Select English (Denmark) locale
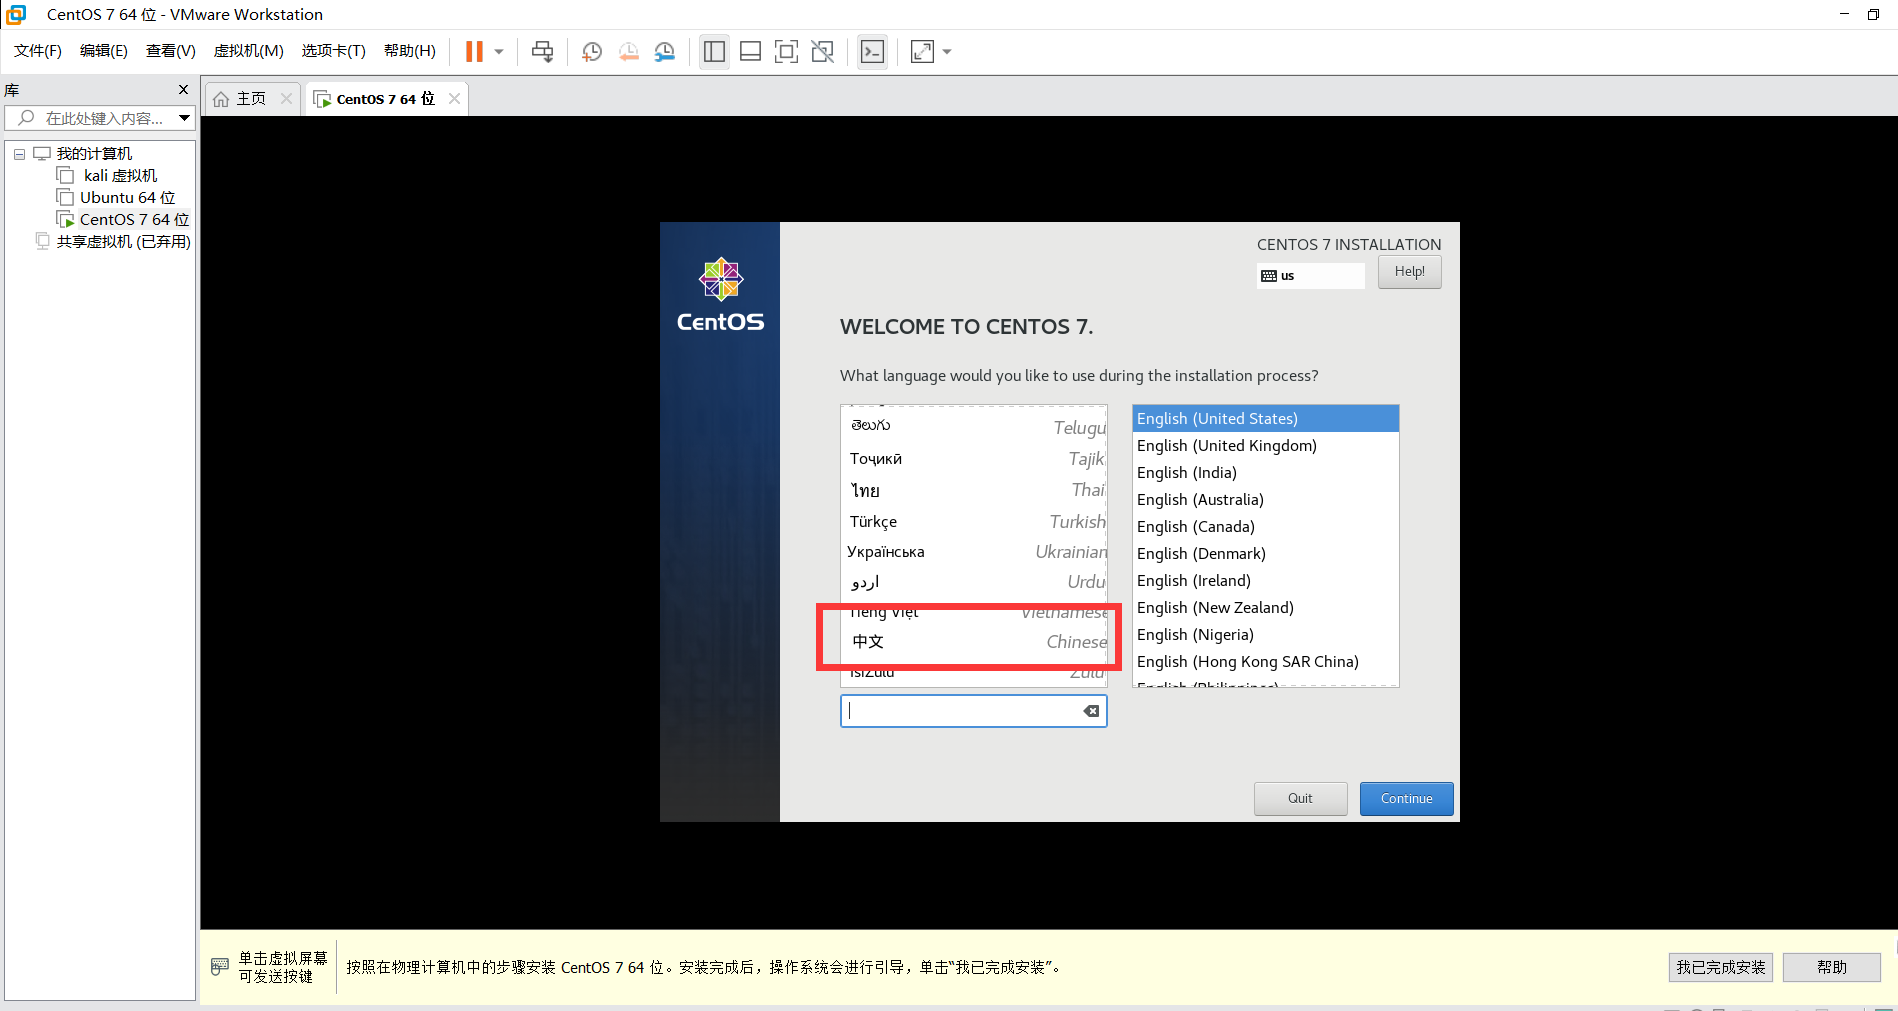Screen dimensions: 1898x1011 pyautogui.click(x=1265, y=554)
